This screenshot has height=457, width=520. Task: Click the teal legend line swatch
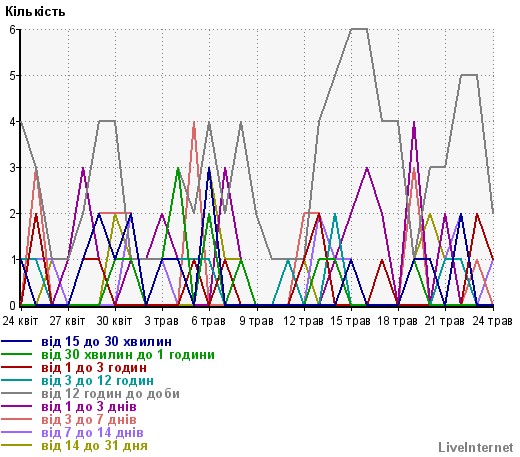pyautogui.click(x=16, y=380)
